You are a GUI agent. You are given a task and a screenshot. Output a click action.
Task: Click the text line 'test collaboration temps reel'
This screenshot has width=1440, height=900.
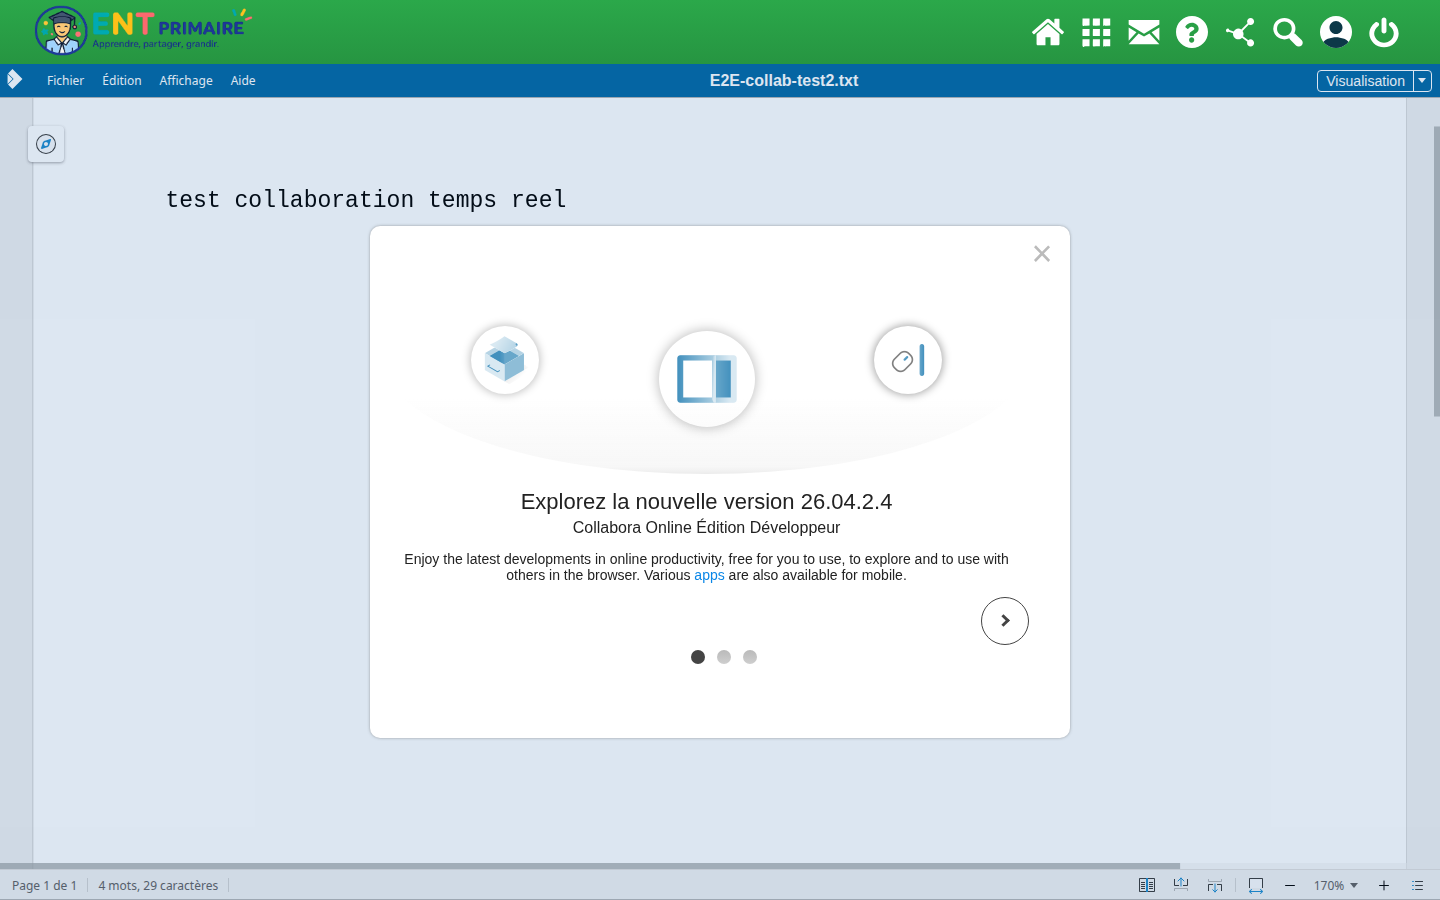(x=366, y=200)
